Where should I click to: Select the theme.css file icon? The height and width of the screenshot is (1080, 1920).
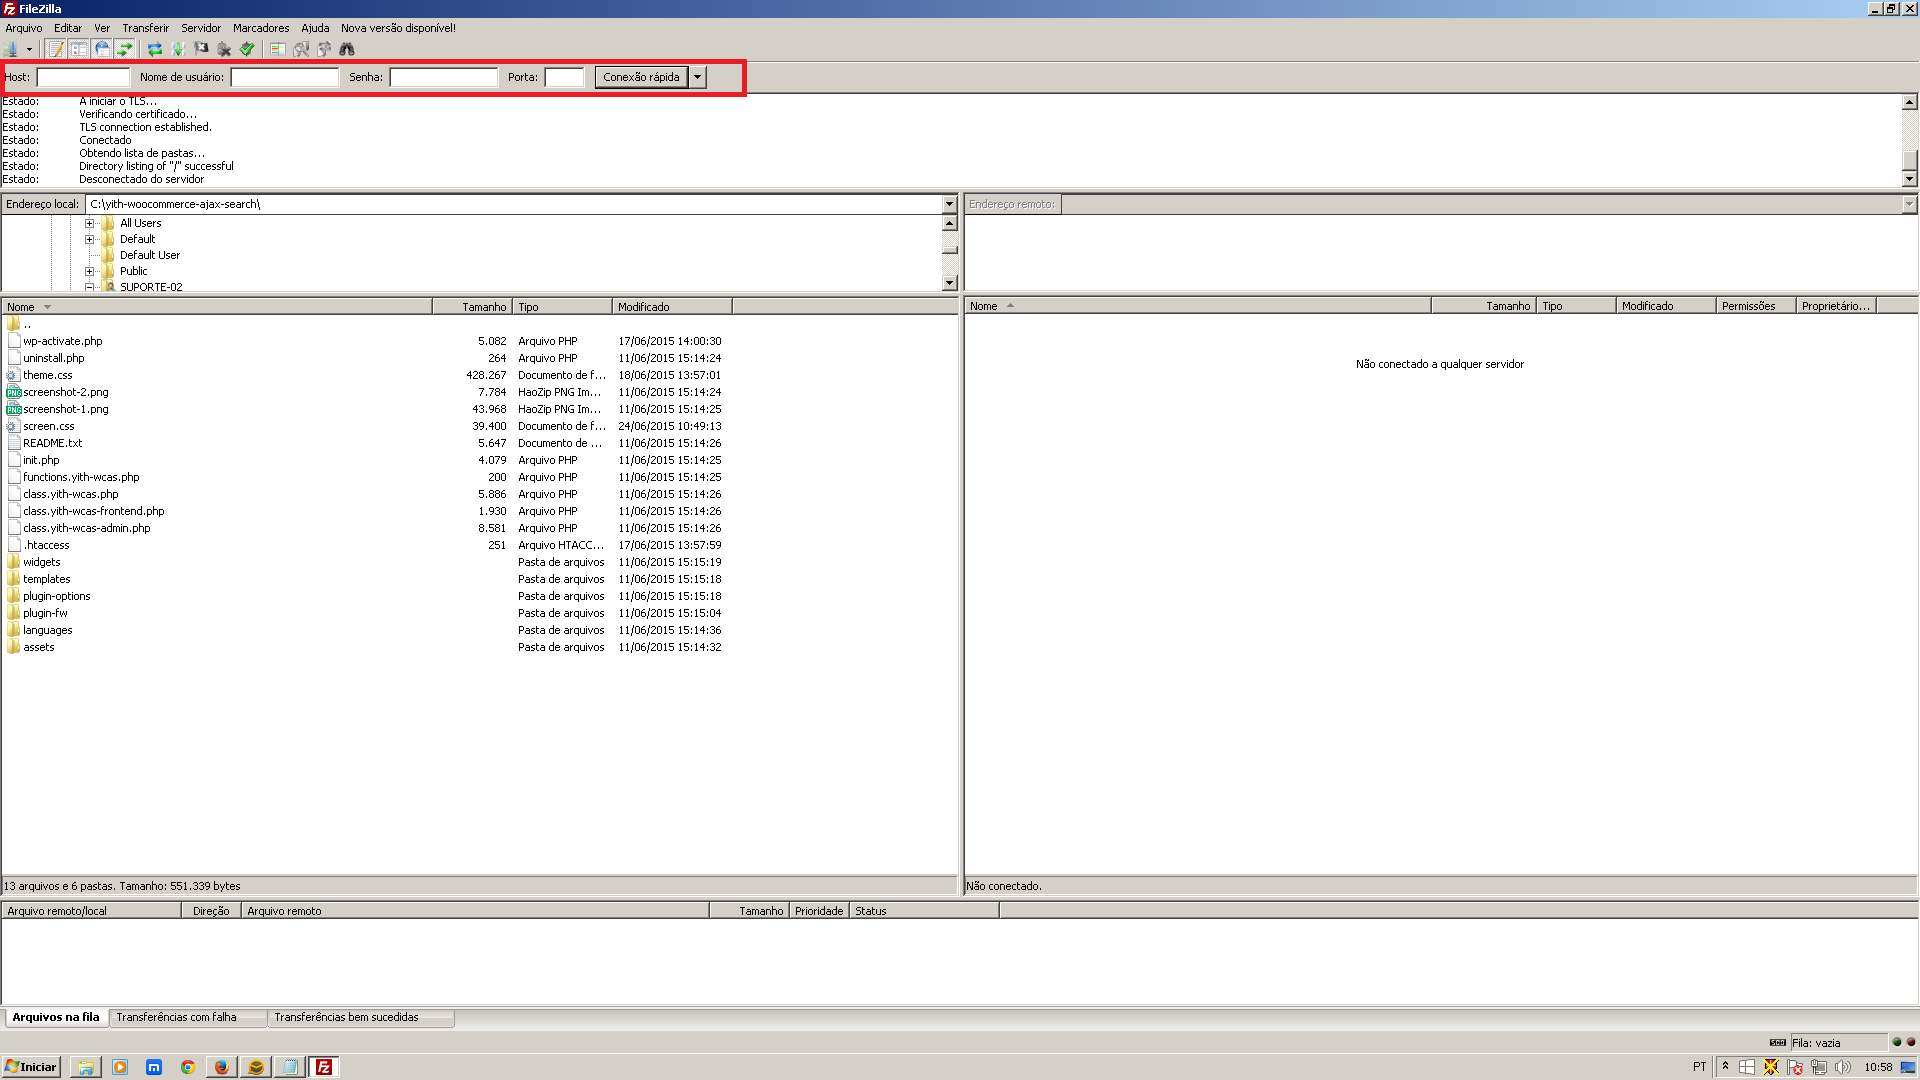tap(13, 375)
